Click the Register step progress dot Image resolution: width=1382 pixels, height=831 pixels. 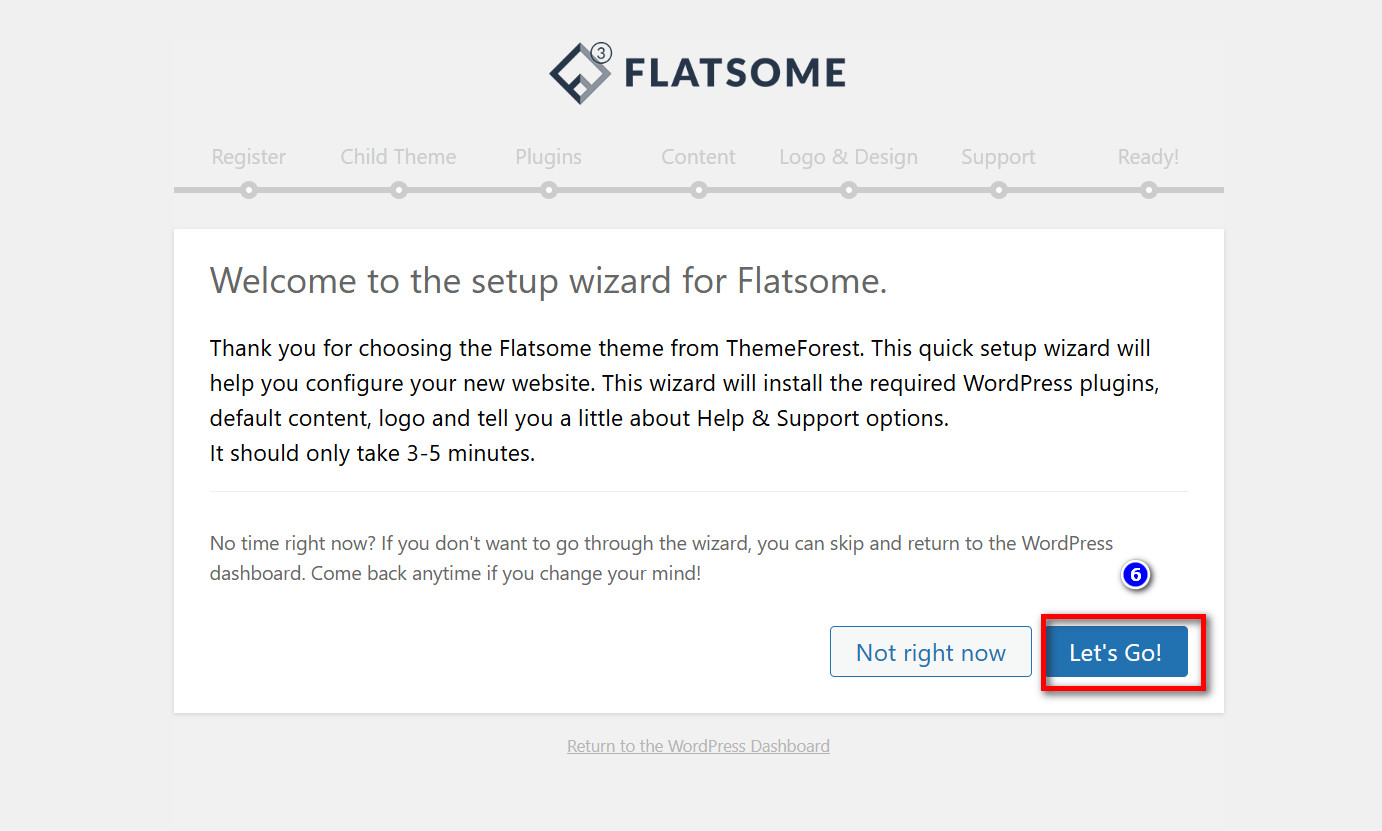coord(248,188)
